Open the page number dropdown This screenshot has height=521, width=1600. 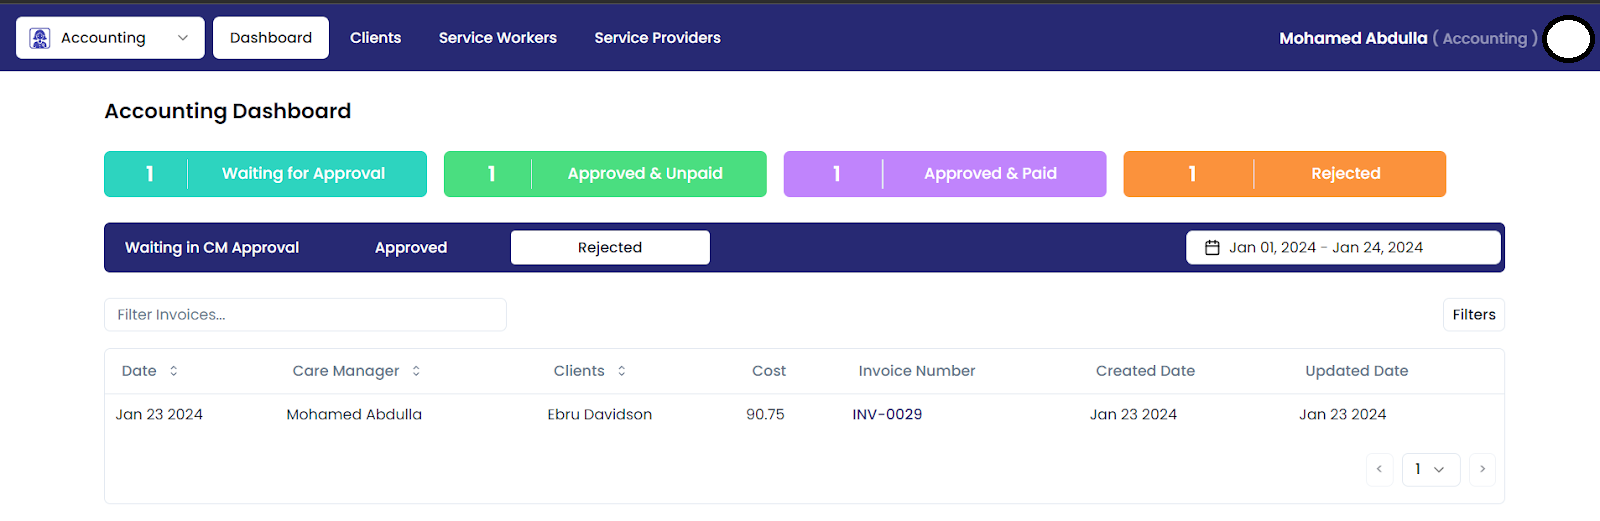click(1430, 469)
